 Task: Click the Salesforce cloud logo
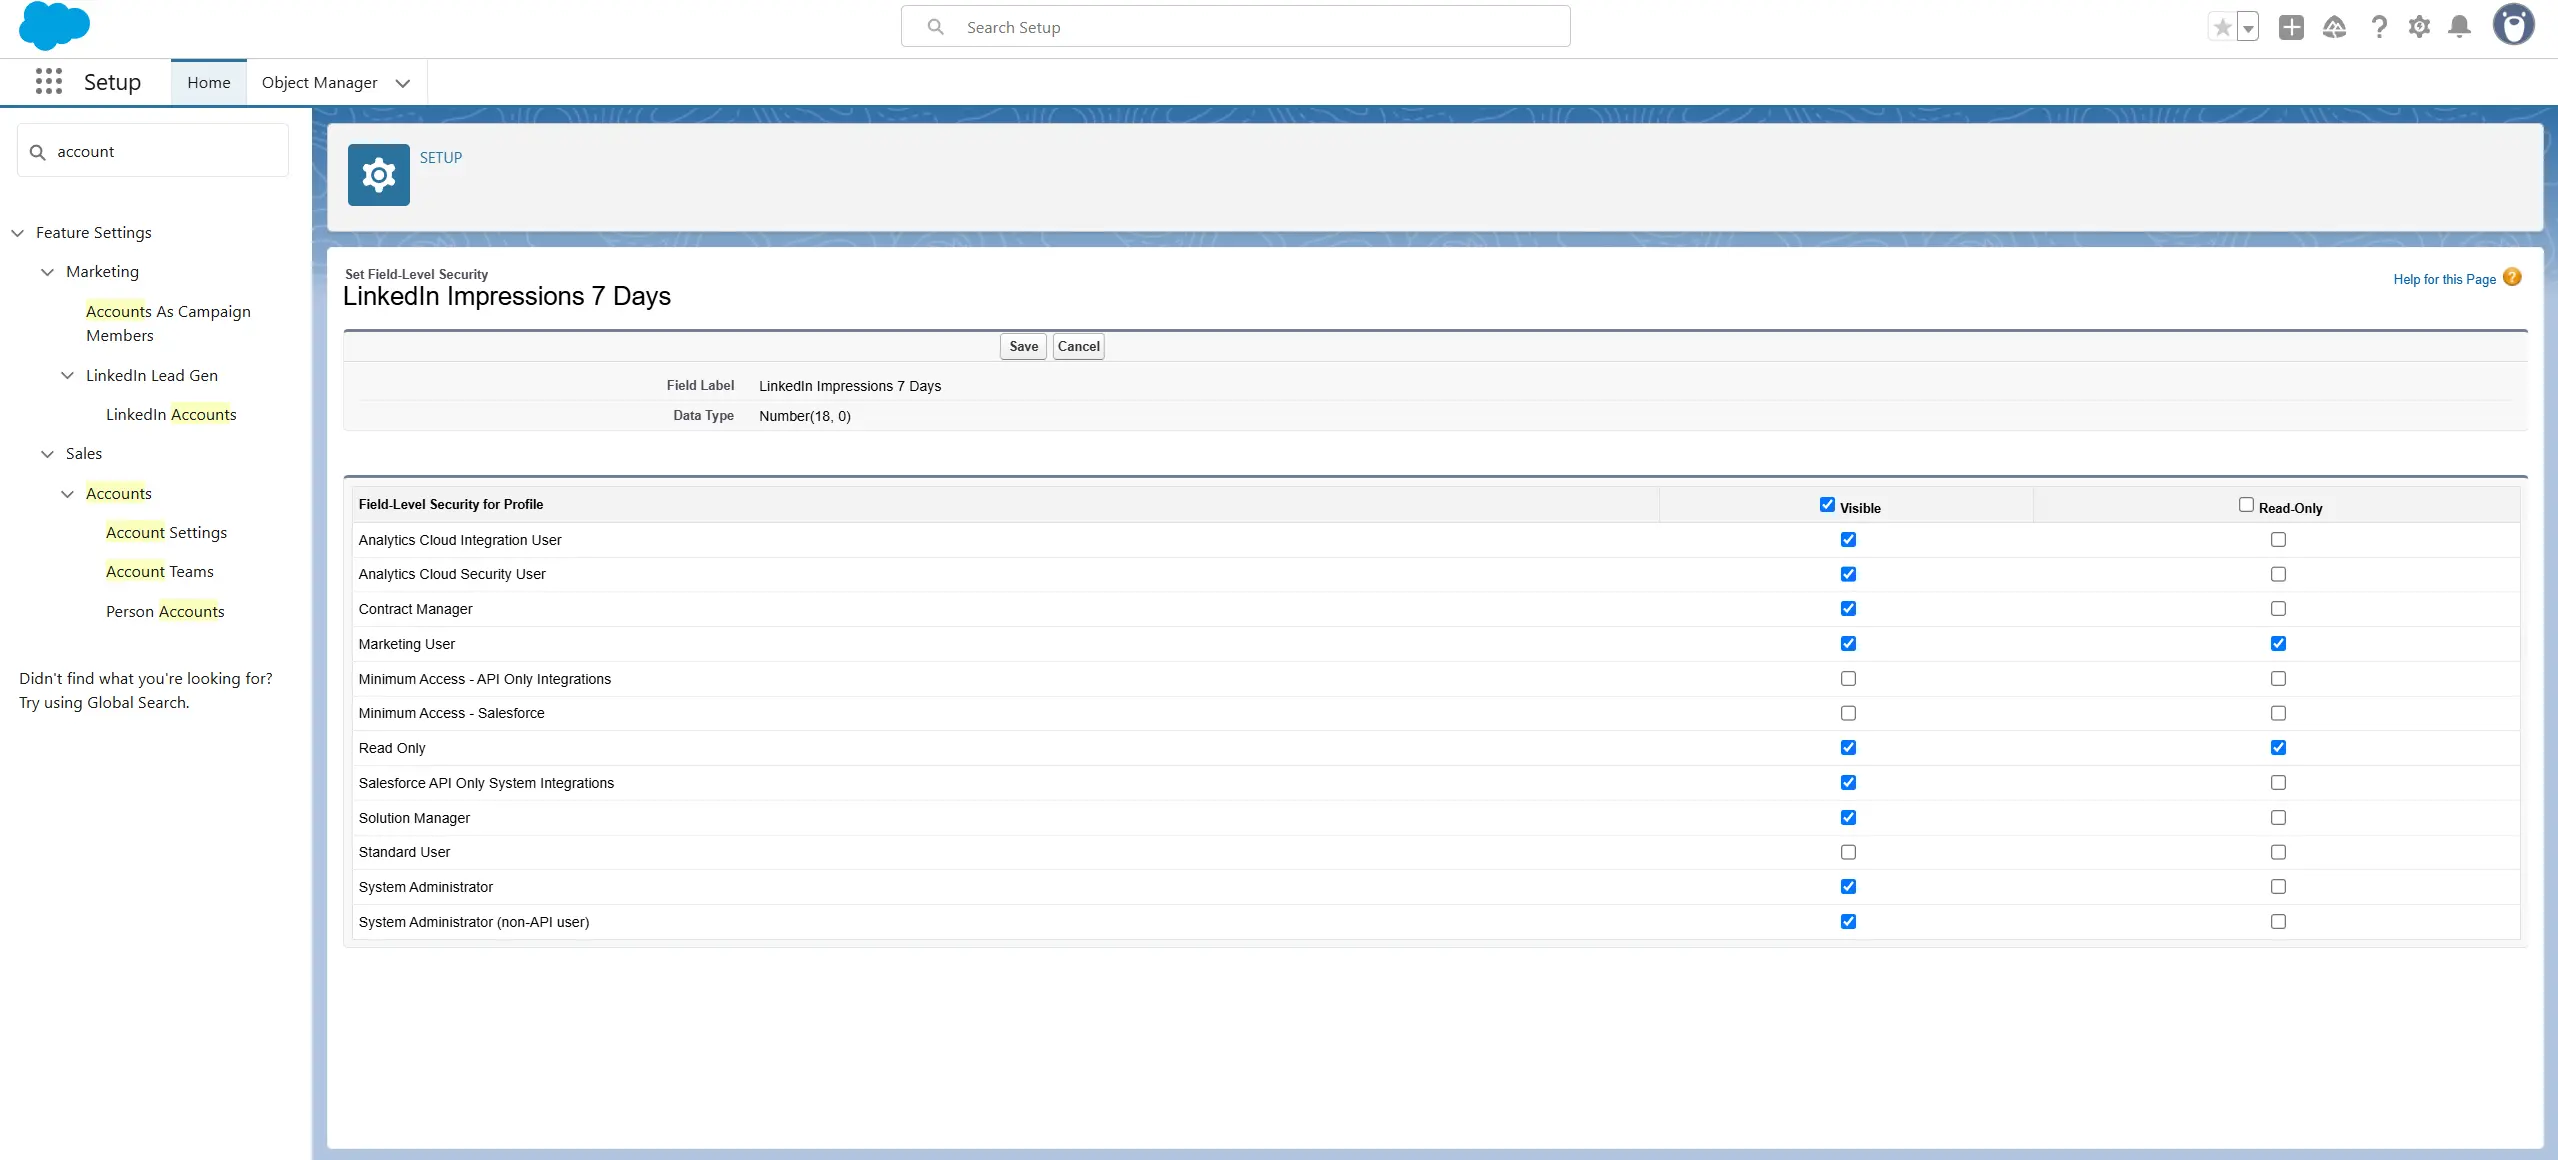tap(54, 26)
